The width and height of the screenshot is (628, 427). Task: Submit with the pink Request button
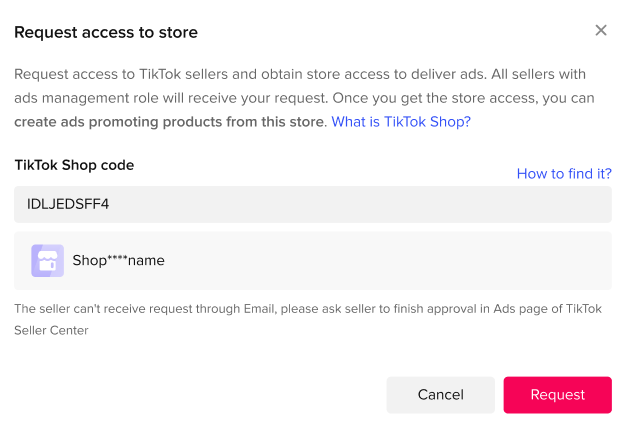tap(557, 394)
